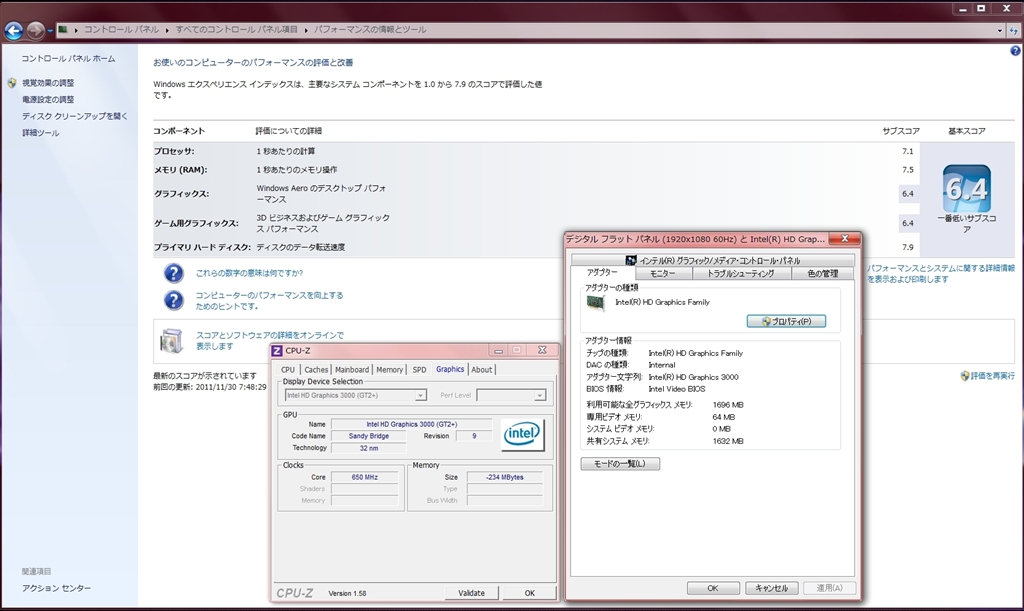Click コントロール パネル breadcrumb segment
The height and width of the screenshot is (611, 1024).
click(x=121, y=30)
